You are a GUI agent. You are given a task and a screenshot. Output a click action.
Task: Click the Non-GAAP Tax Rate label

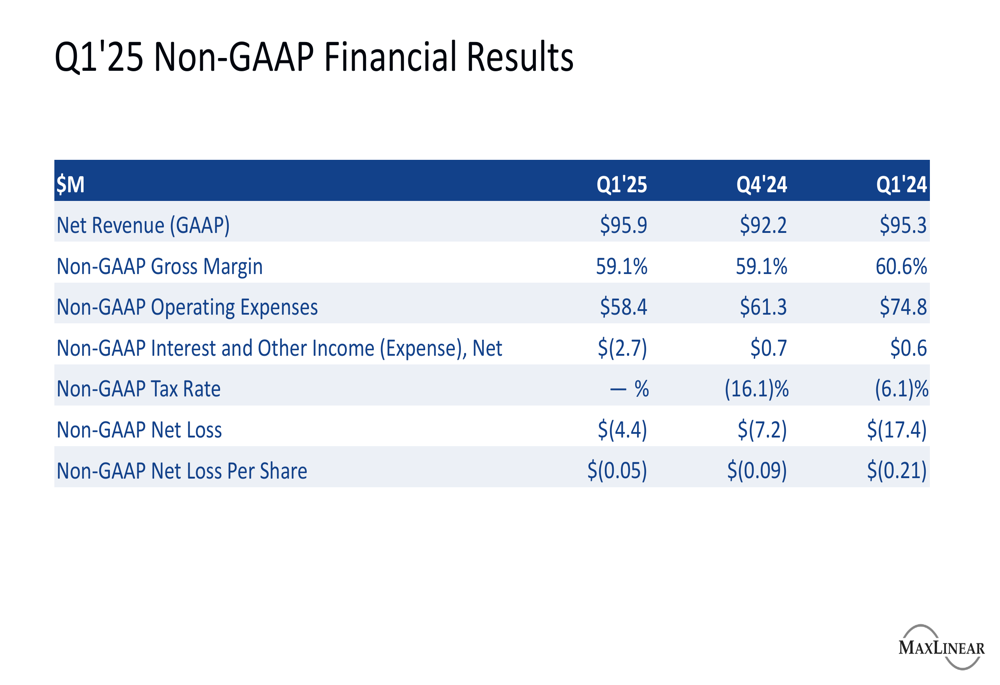coord(138,389)
